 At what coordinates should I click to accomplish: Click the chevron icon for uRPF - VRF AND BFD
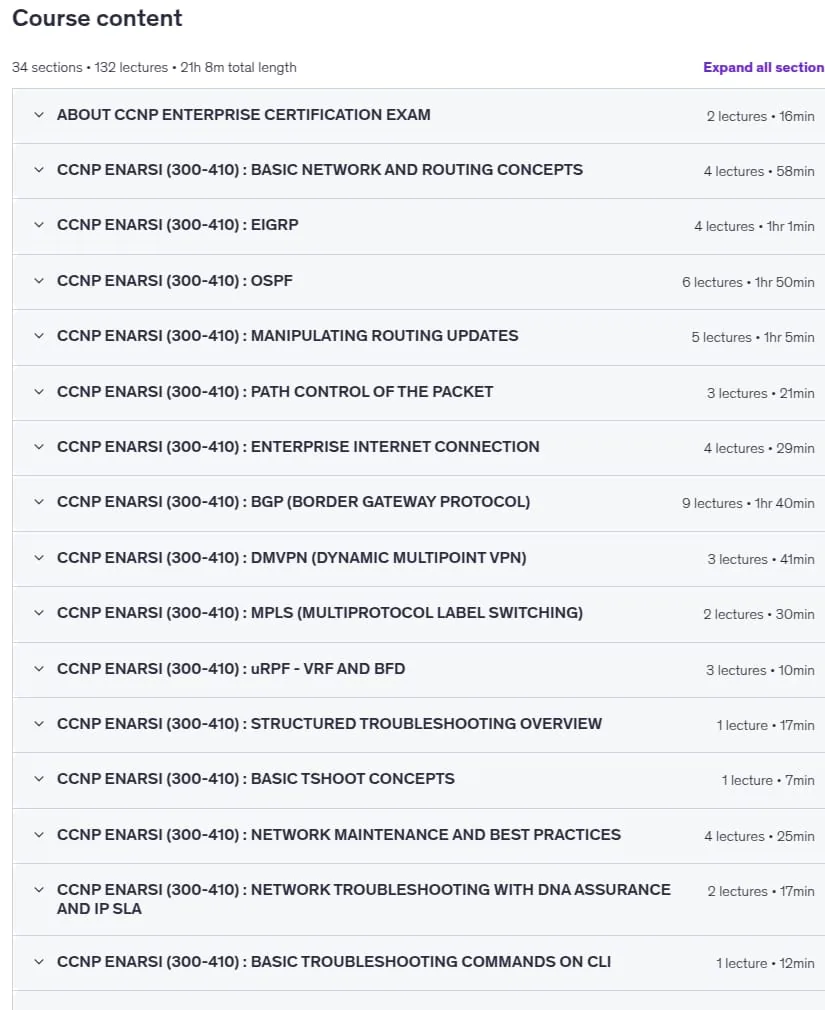point(39,669)
